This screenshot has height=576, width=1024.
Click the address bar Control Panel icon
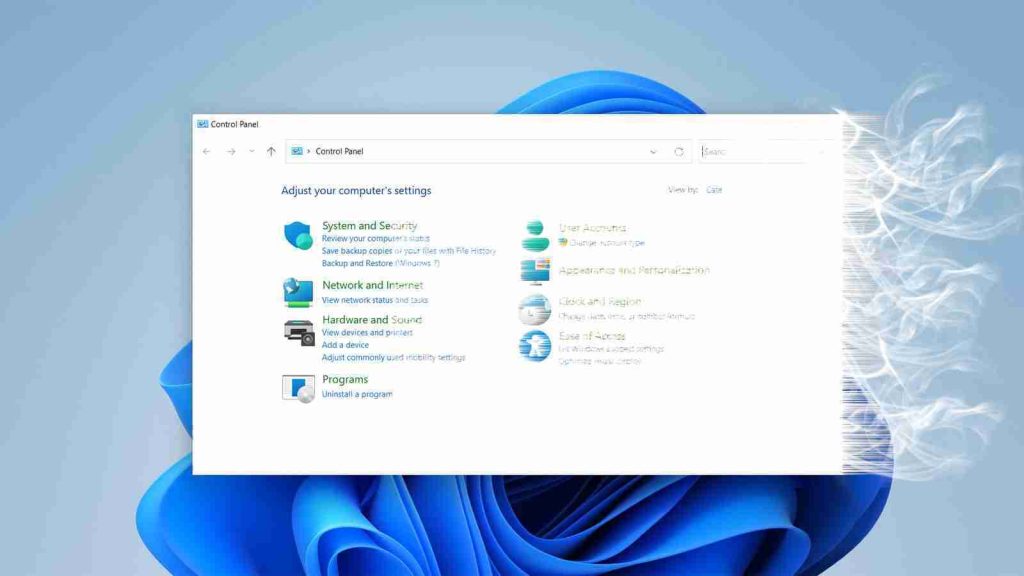(296, 151)
